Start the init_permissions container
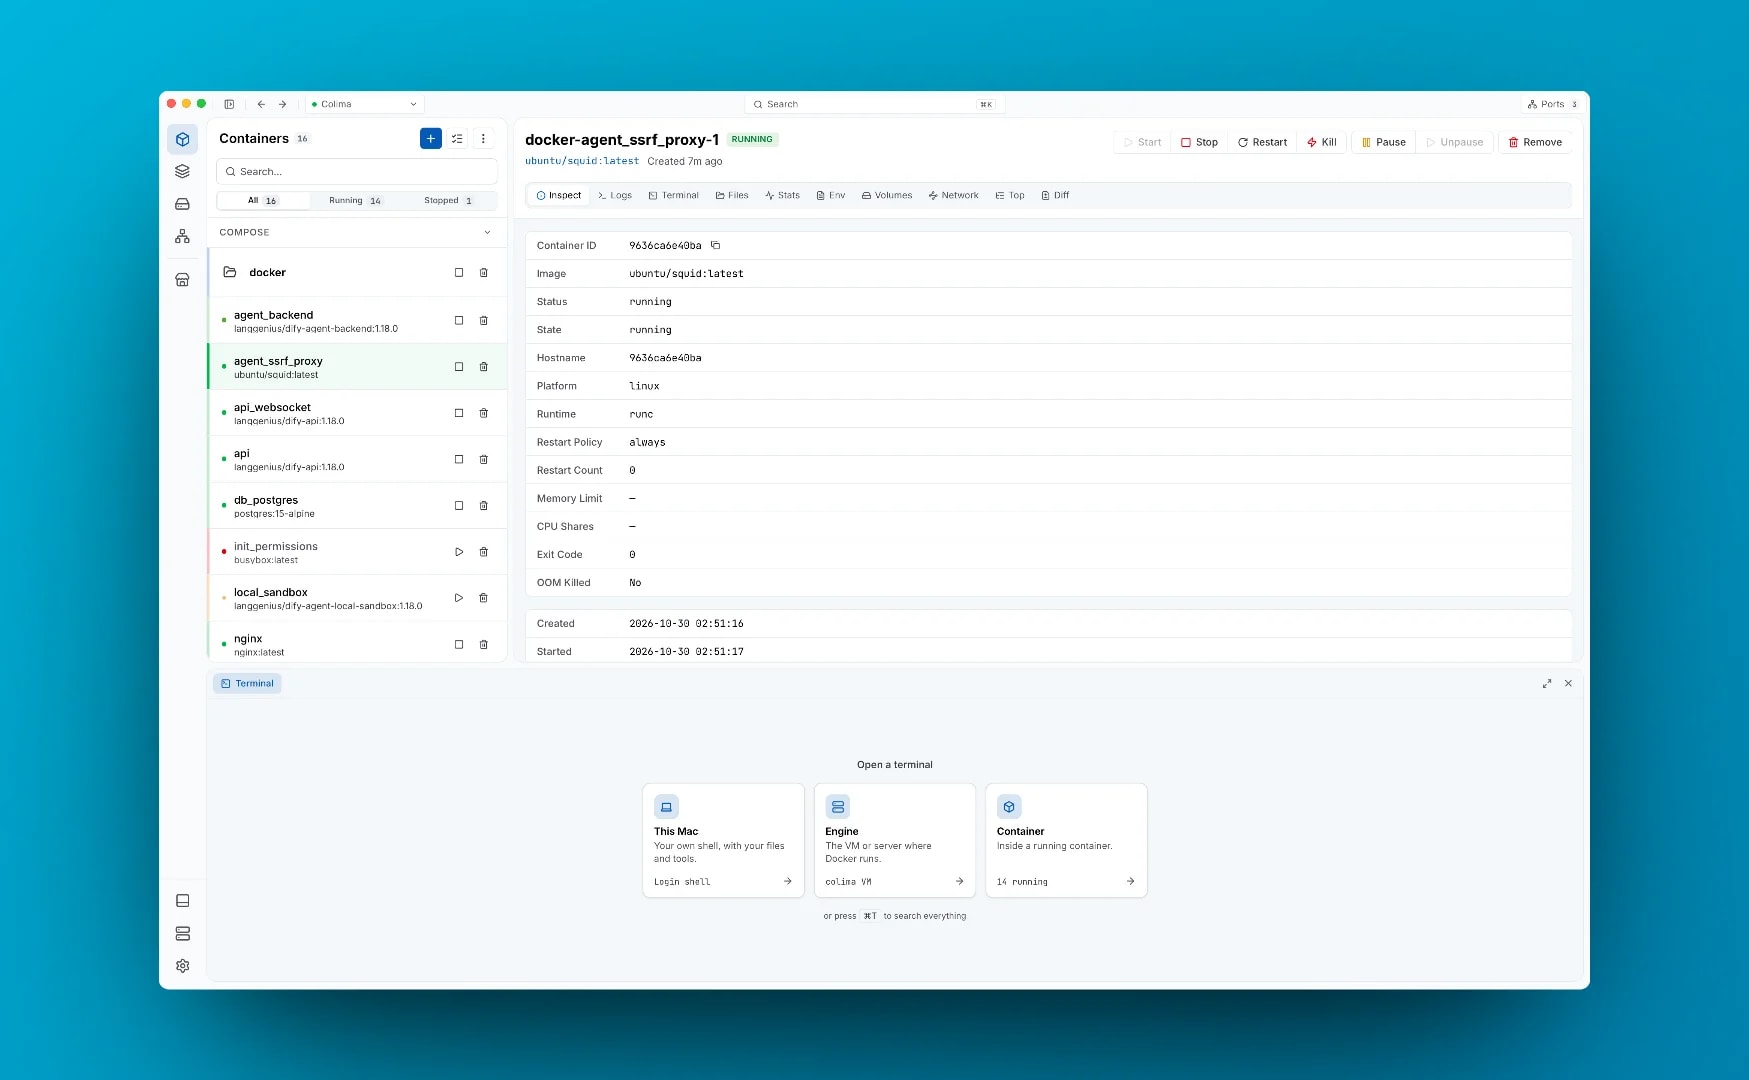 (459, 552)
